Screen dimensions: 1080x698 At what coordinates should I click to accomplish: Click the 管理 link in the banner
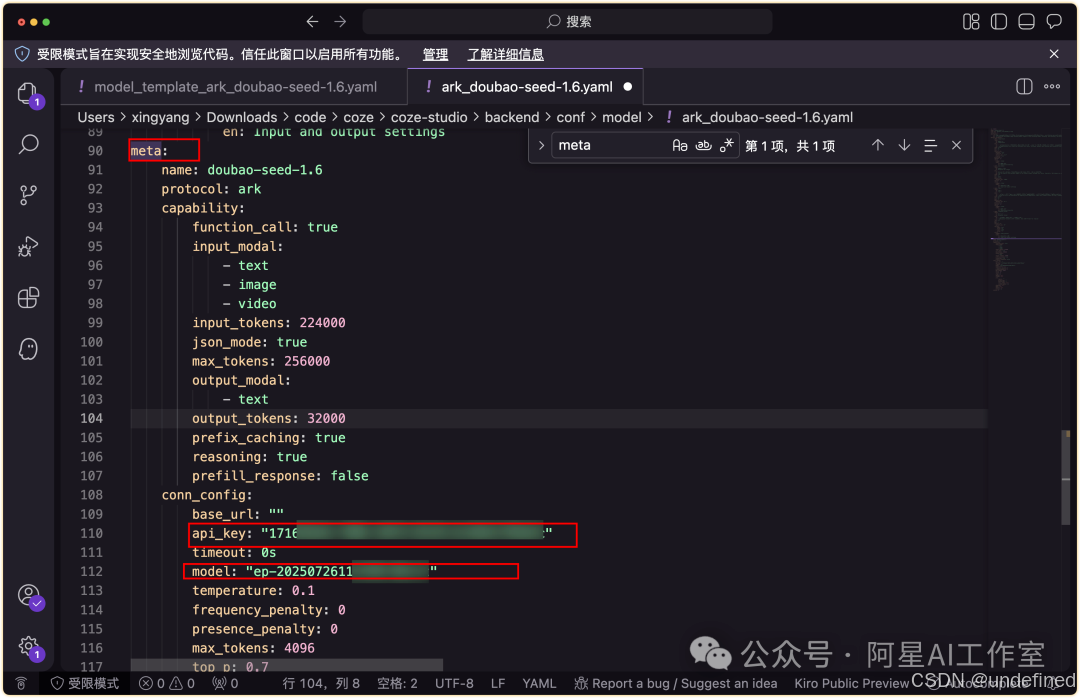(435, 54)
